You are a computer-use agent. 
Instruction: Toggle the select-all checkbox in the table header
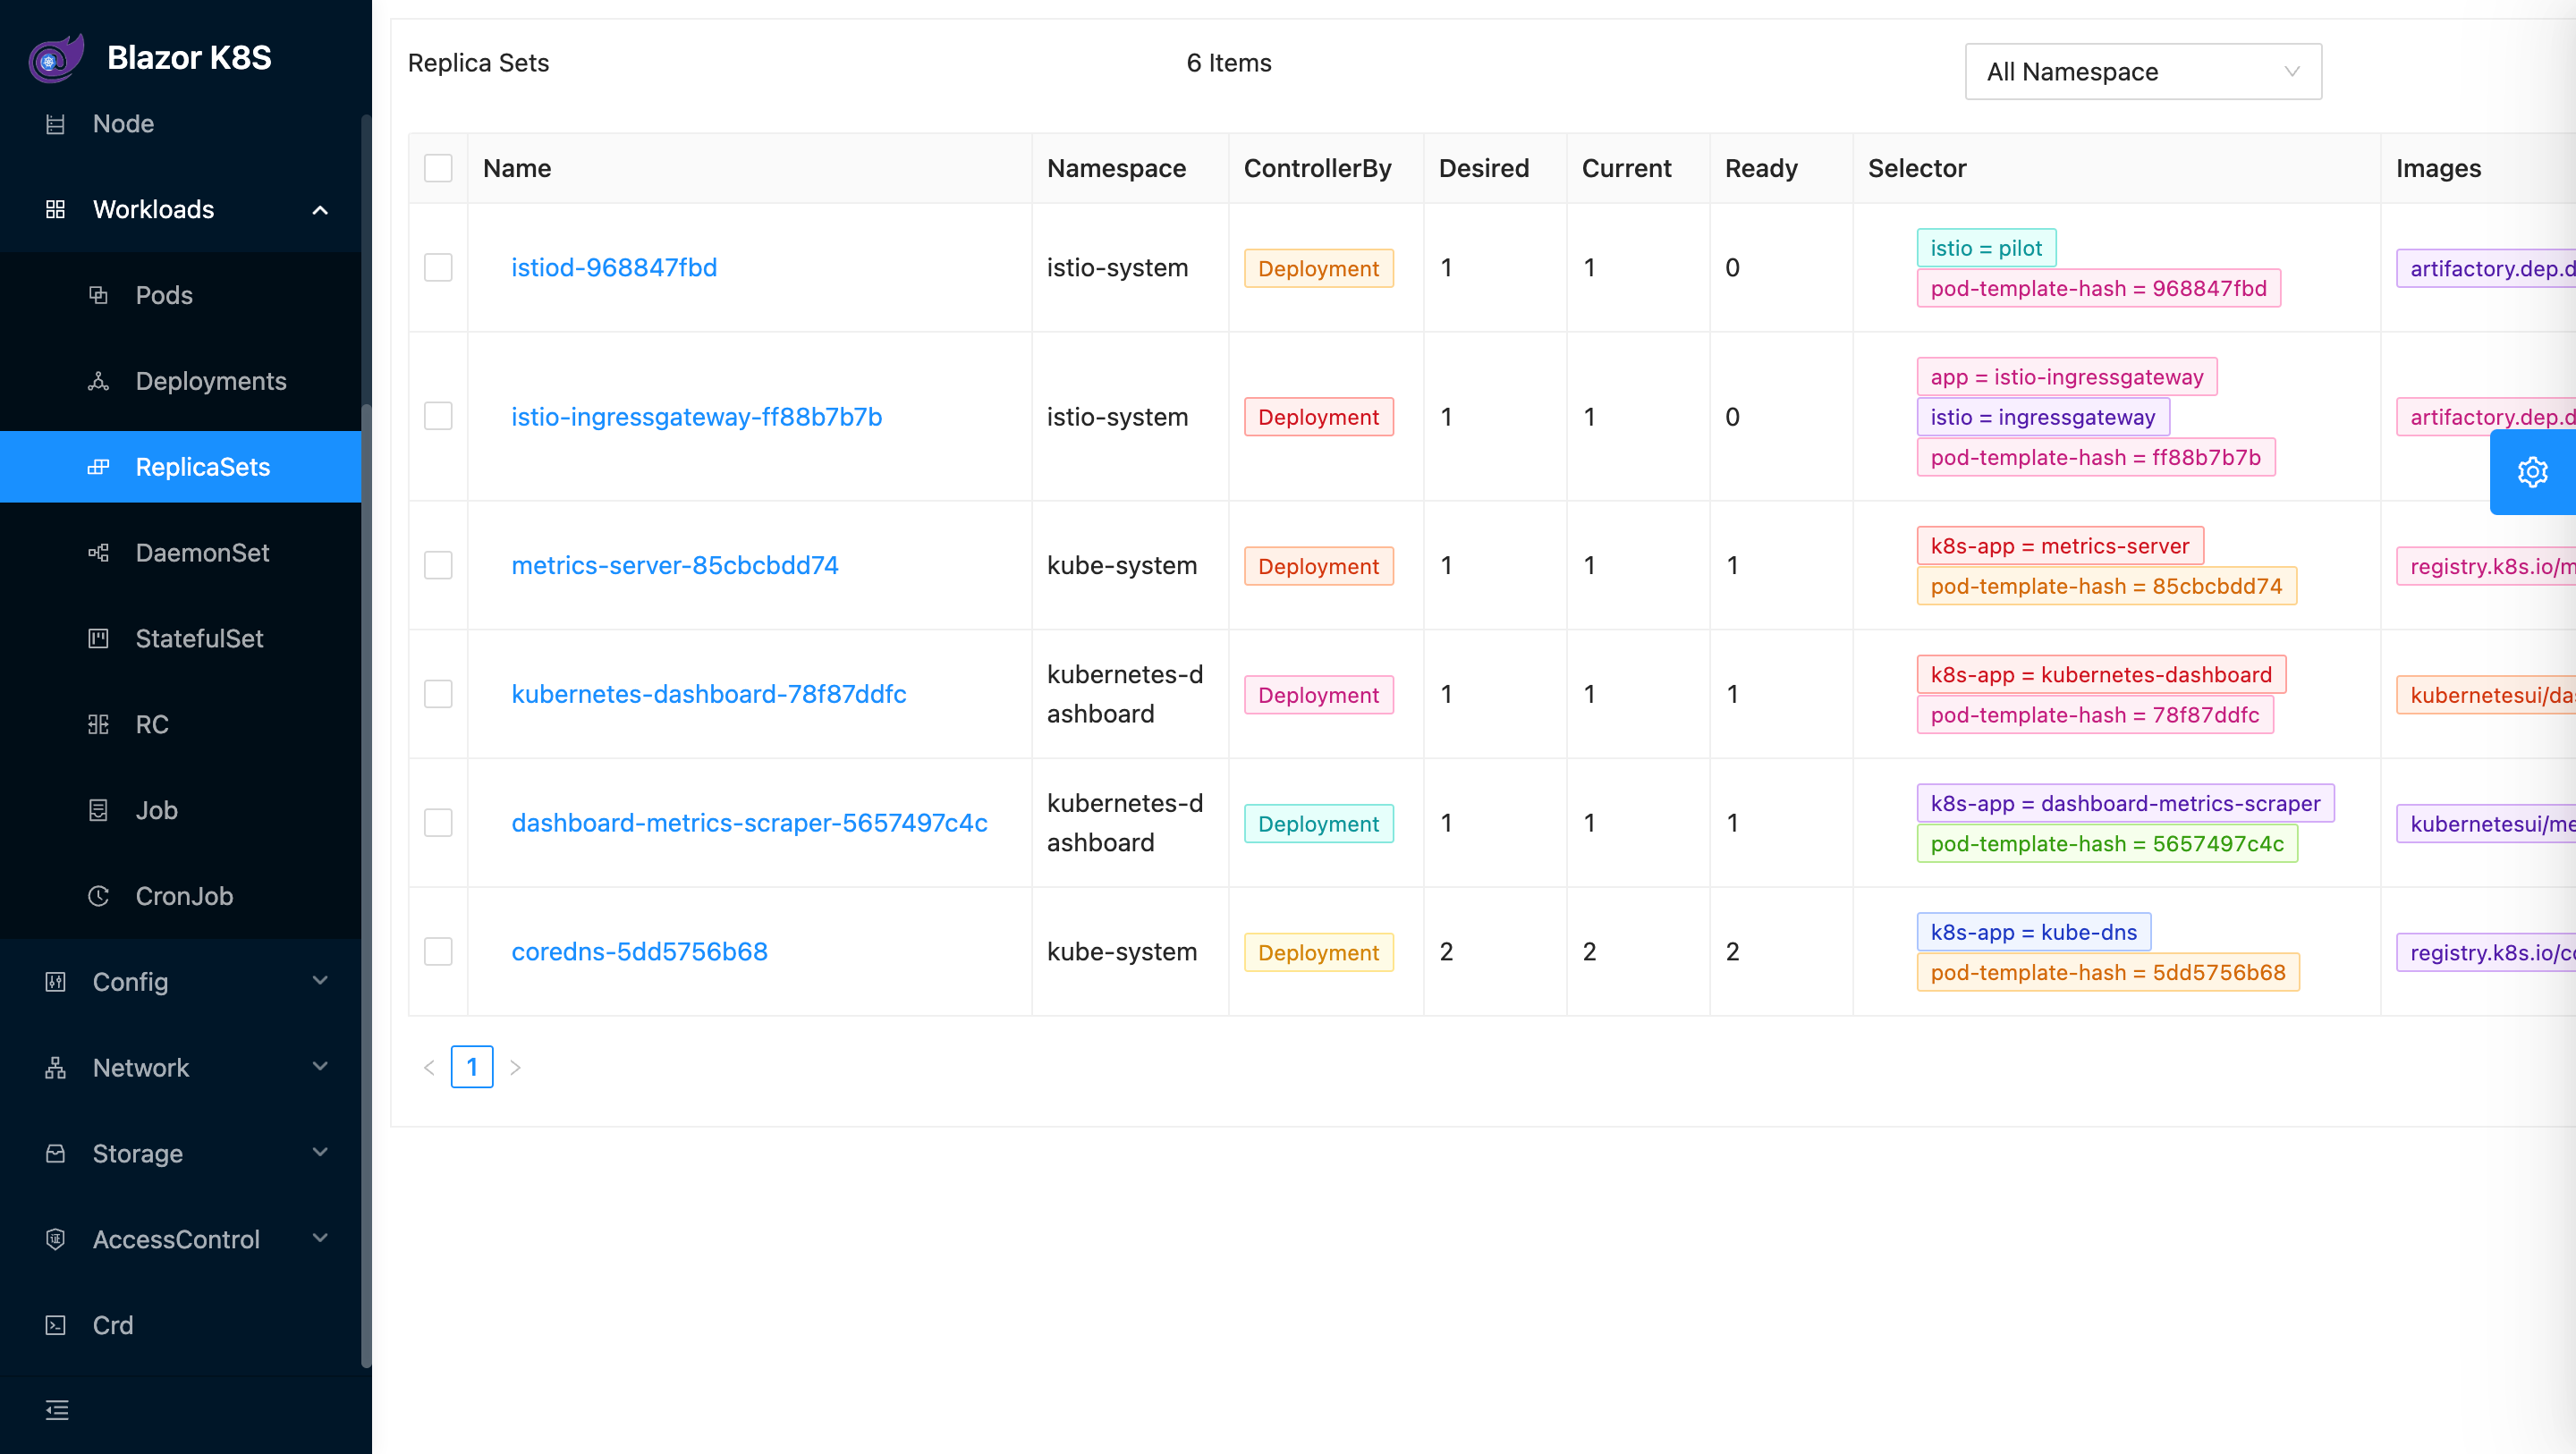(x=438, y=168)
